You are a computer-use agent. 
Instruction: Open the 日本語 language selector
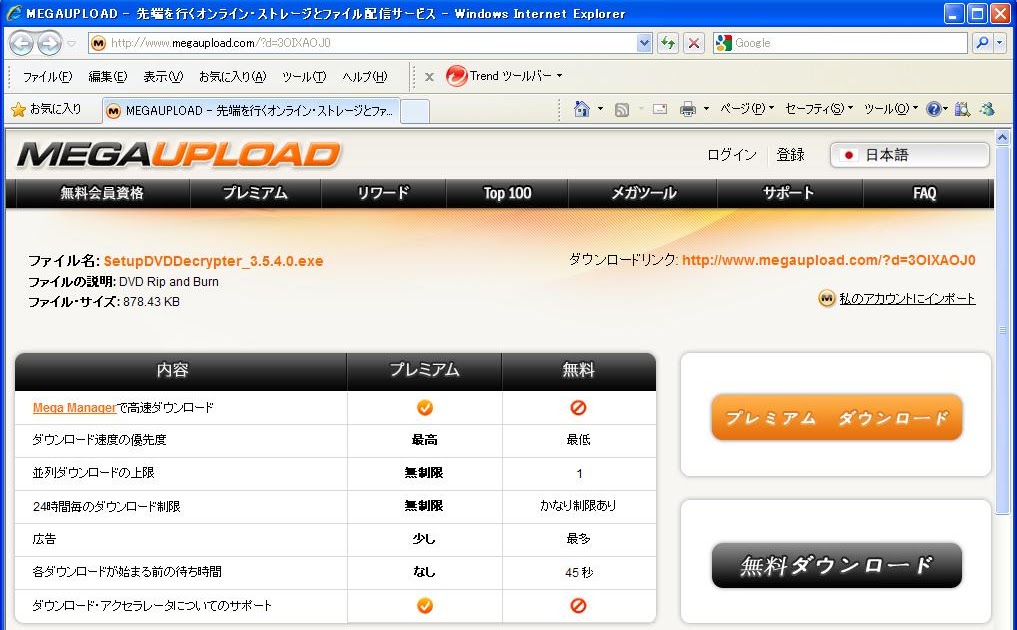click(x=909, y=155)
